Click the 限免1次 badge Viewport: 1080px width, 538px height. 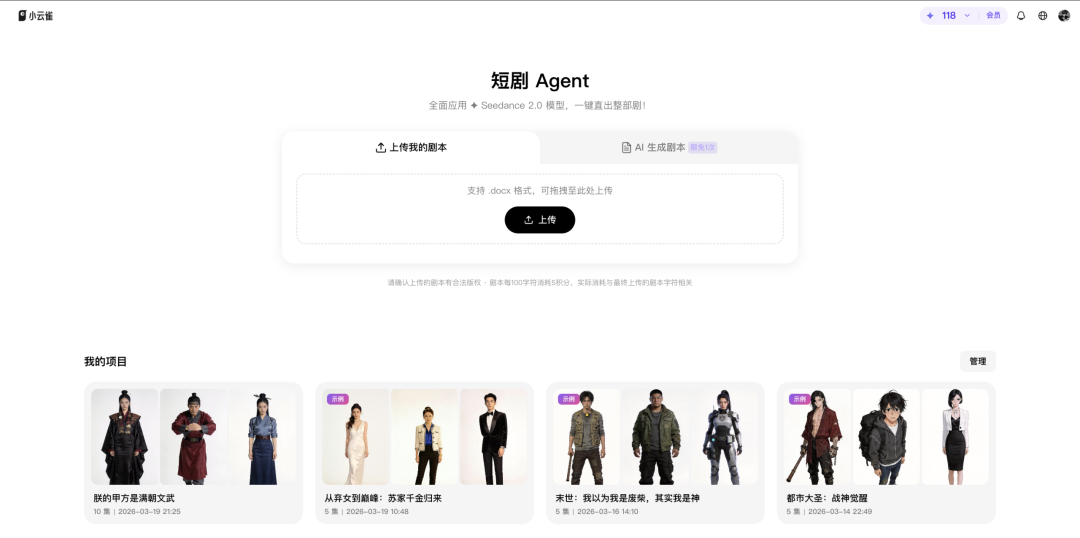coord(703,147)
